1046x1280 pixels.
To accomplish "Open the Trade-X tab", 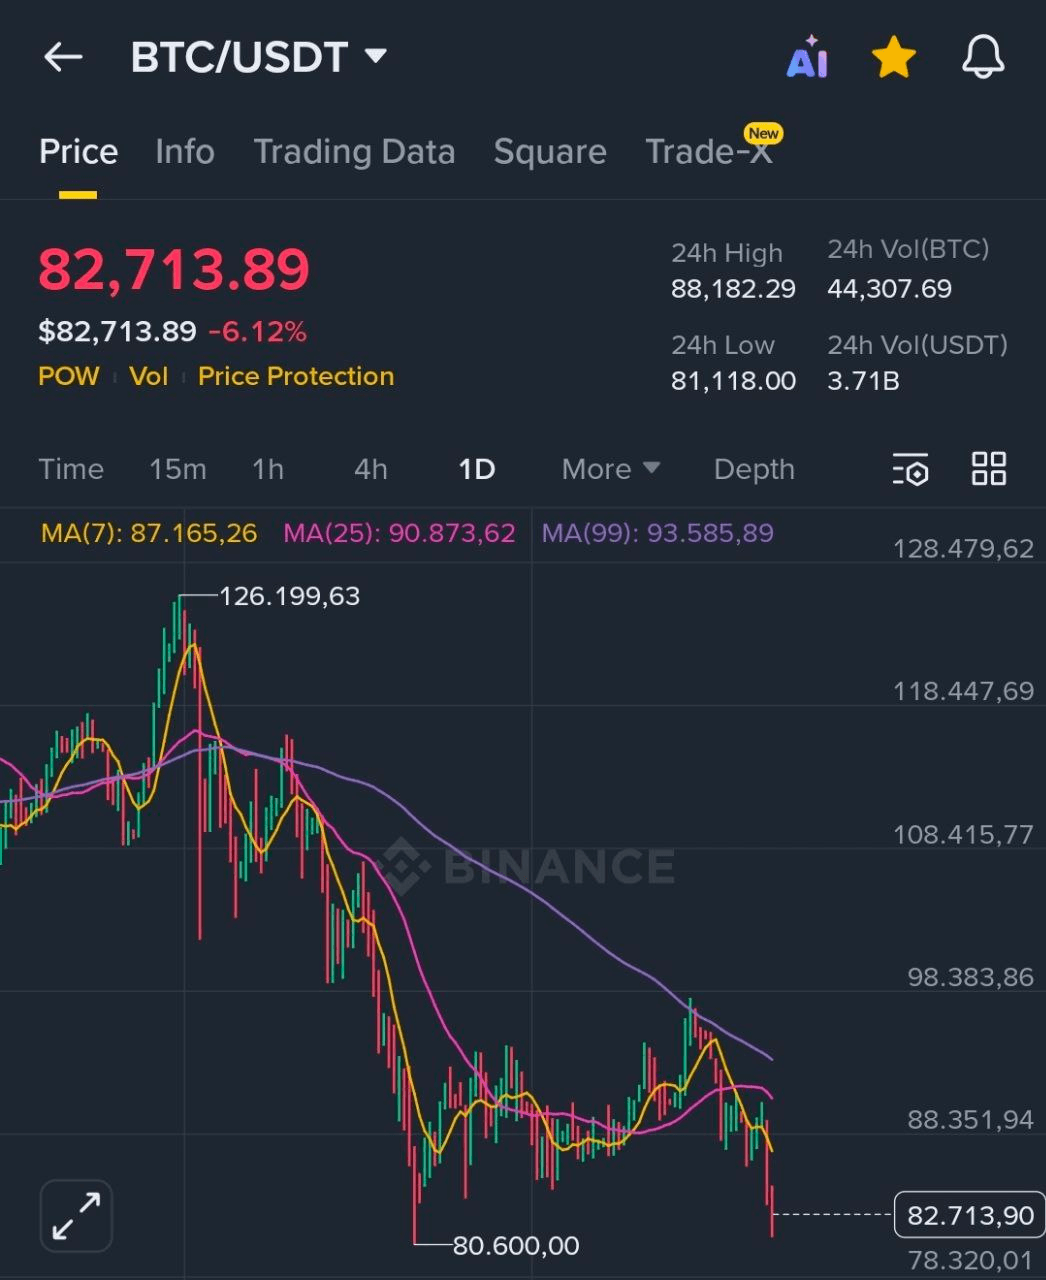I will pos(709,152).
